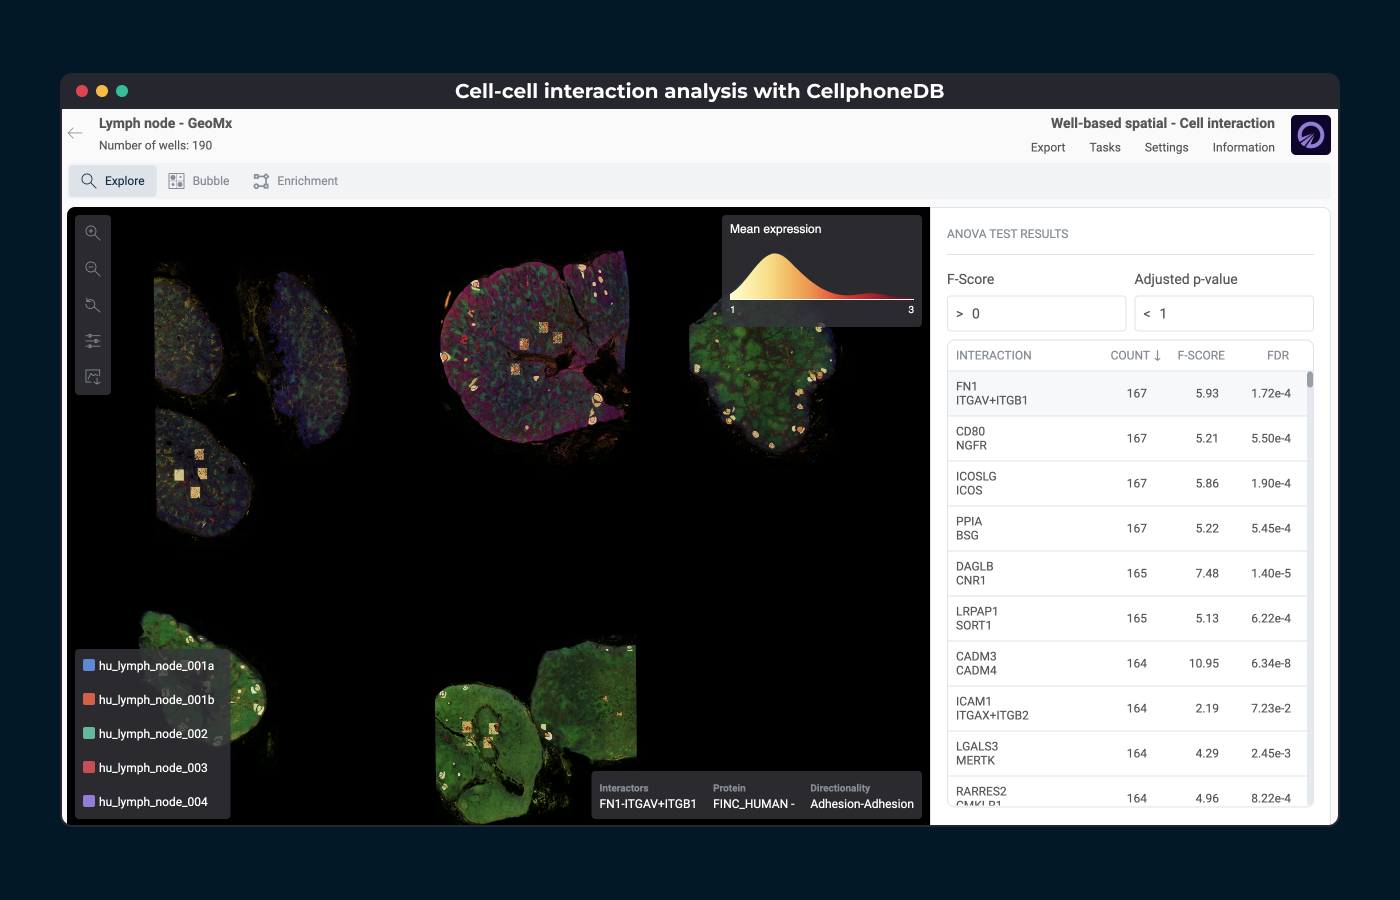The height and width of the screenshot is (900, 1400).
Task: Click the F-Score threshold input field
Action: pos(1036,314)
